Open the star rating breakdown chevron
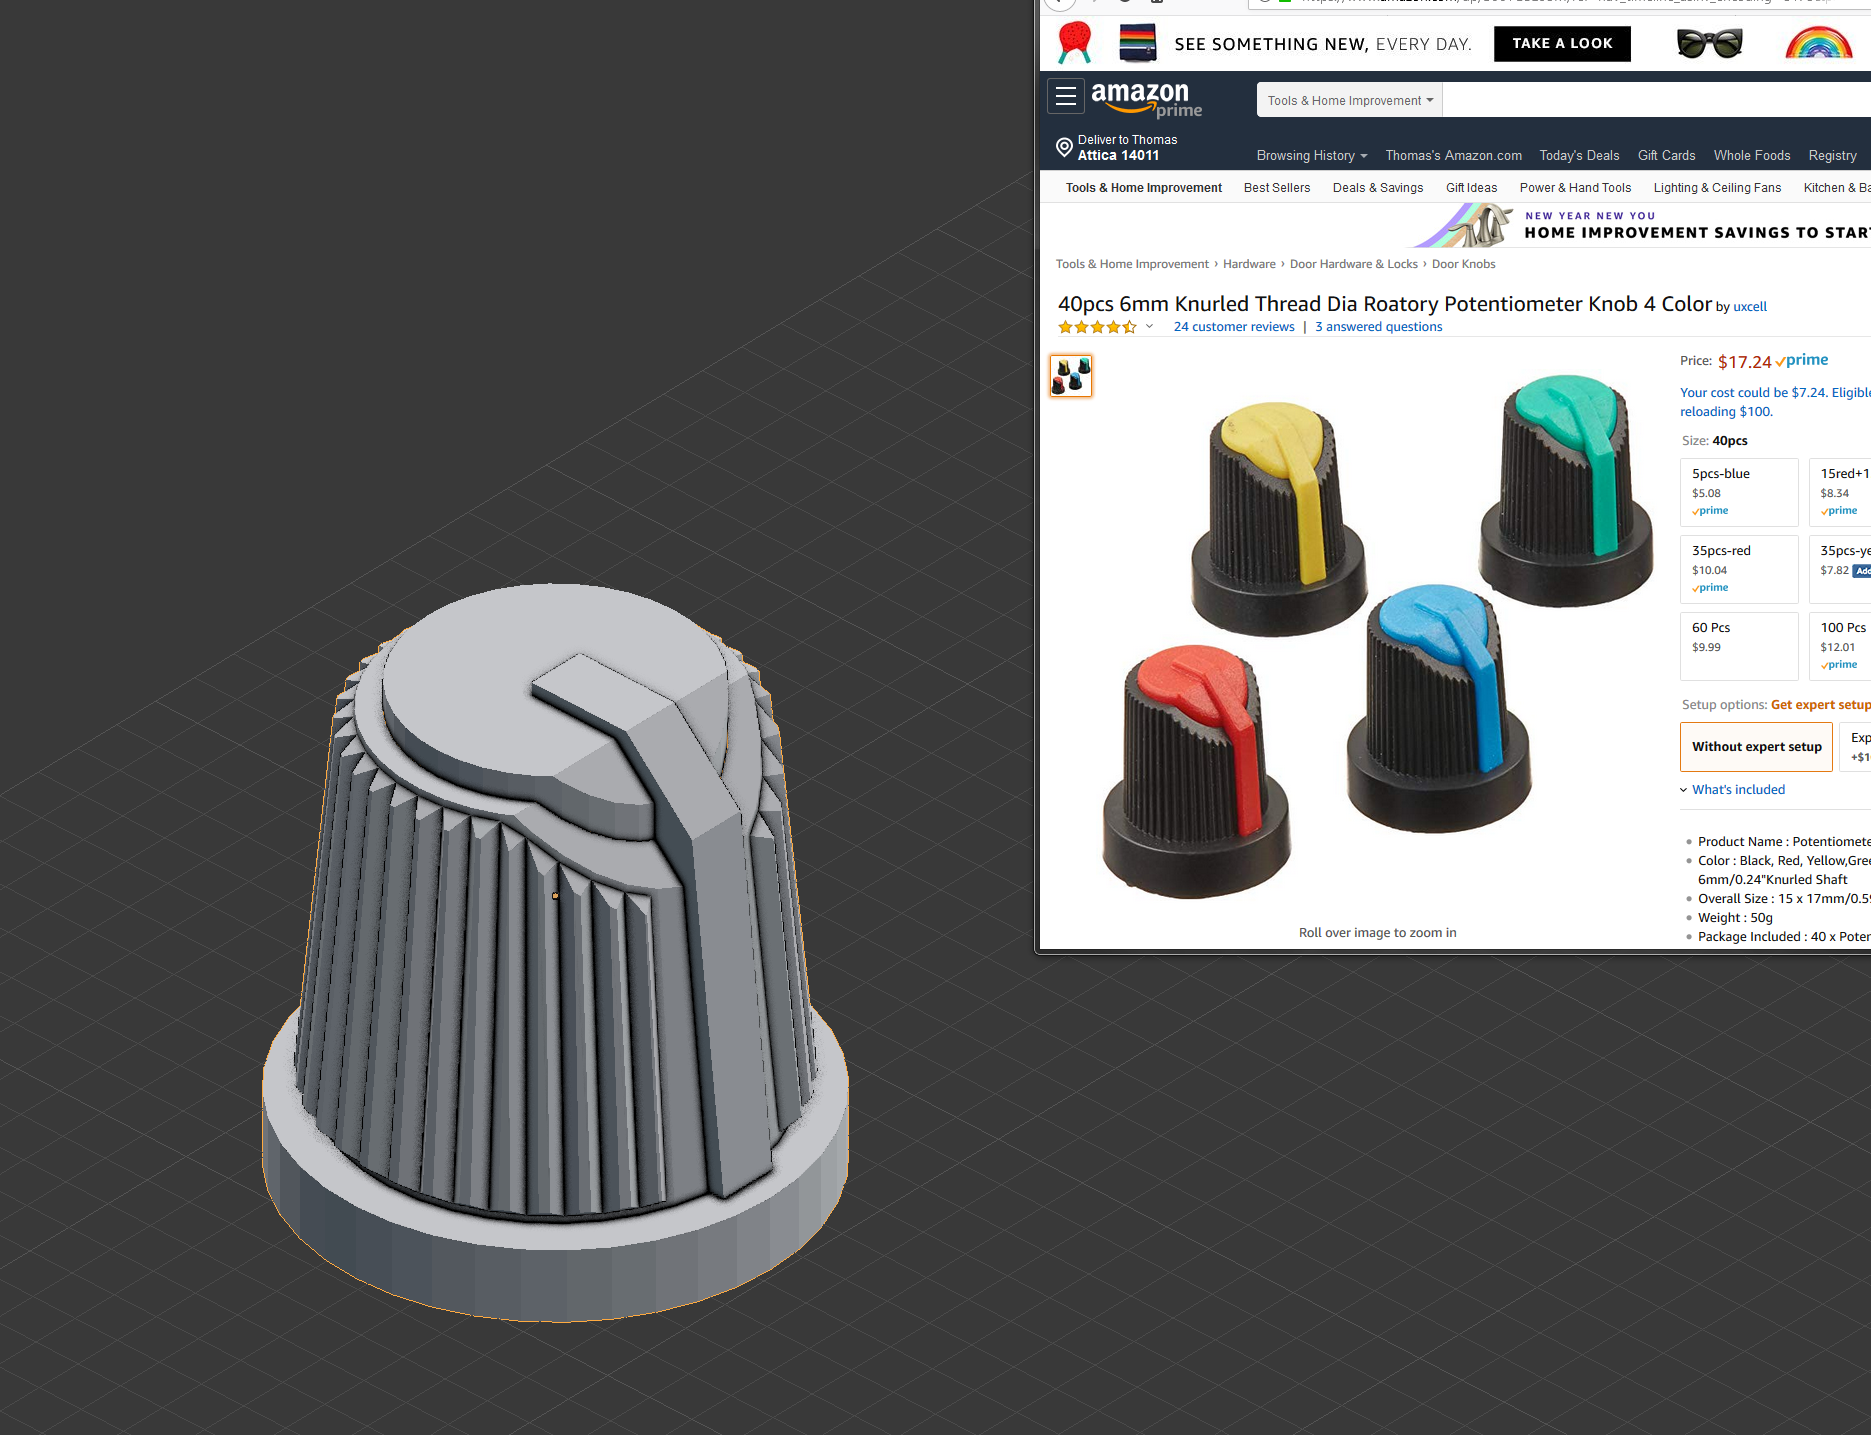The height and width of the screenshot is (1435, 1871). pos(1149,327)
